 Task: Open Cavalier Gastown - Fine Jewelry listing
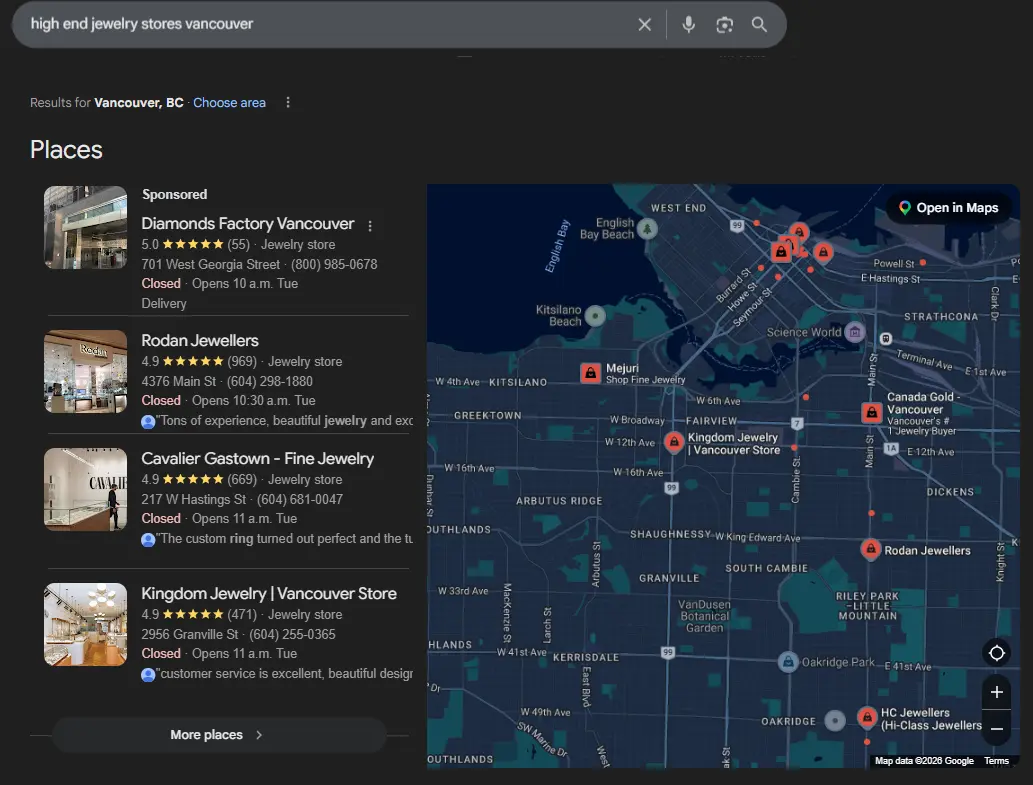[257, 459]
